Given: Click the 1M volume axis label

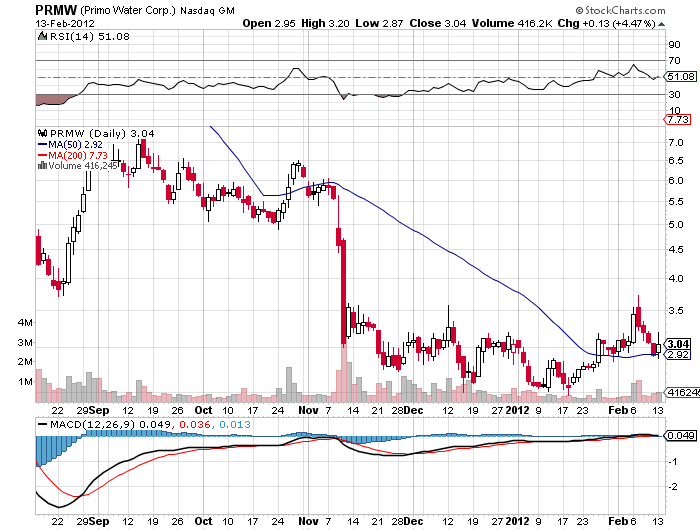Looking at the screenshot, I should click(x=25, y=382).
